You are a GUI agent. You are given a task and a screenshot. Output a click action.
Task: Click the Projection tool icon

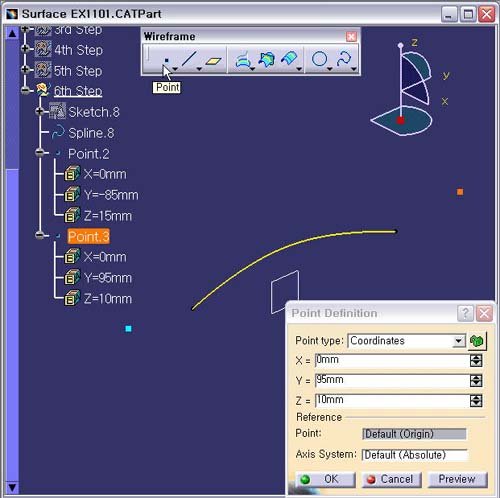243,59
